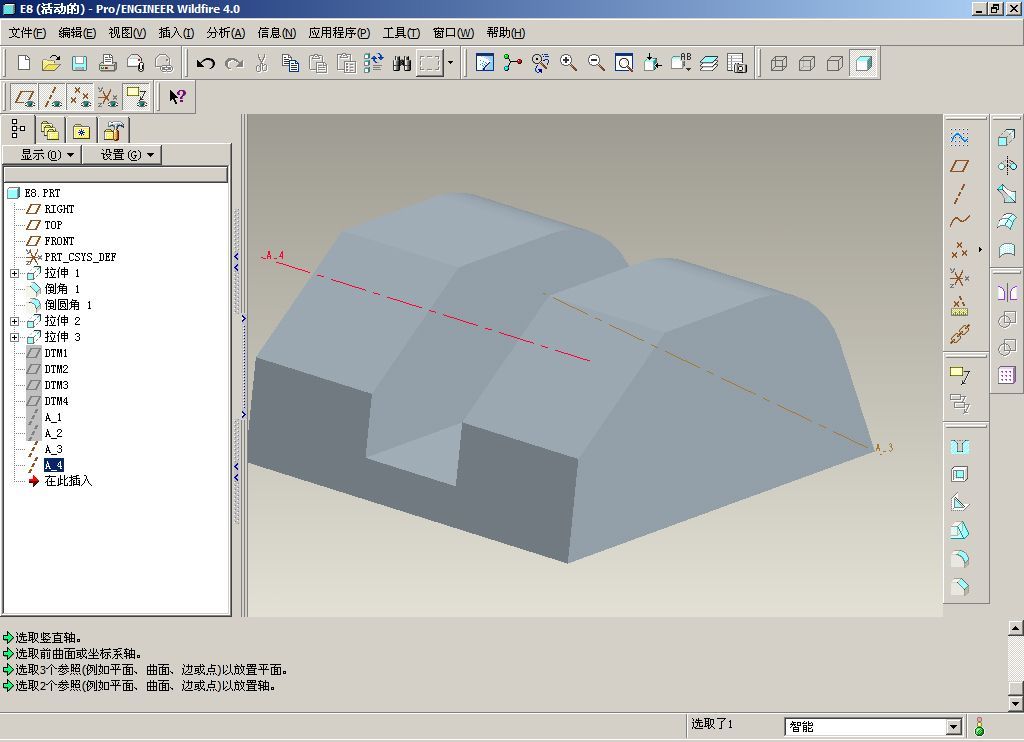This screenshot has height=742, width=1024.
Task: Refit the model to the window
Action: point(624,63)
